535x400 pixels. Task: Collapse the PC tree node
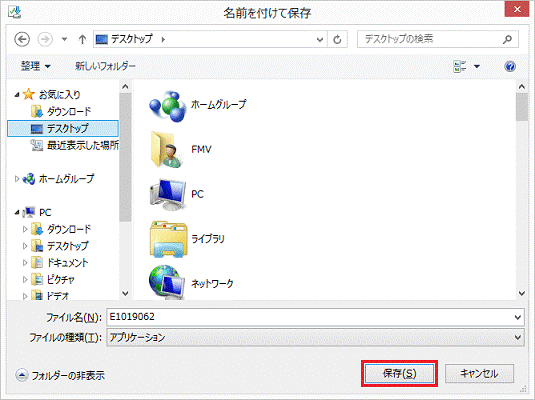point(17,212)
